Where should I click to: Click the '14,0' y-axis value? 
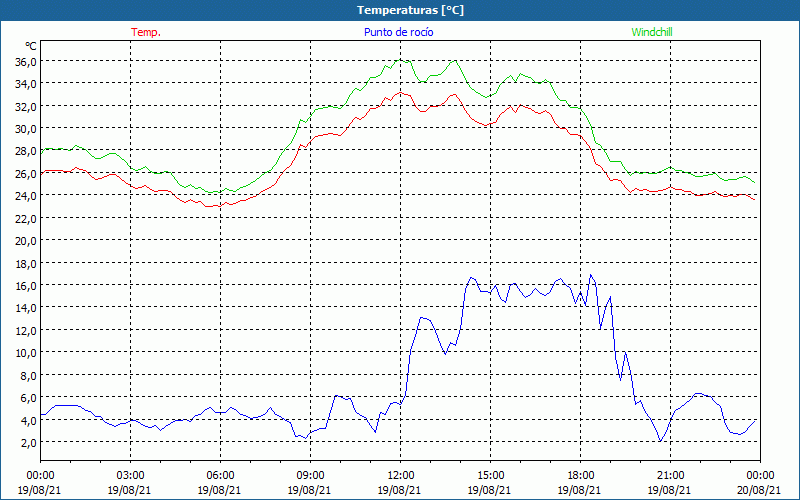click(26, 308)
